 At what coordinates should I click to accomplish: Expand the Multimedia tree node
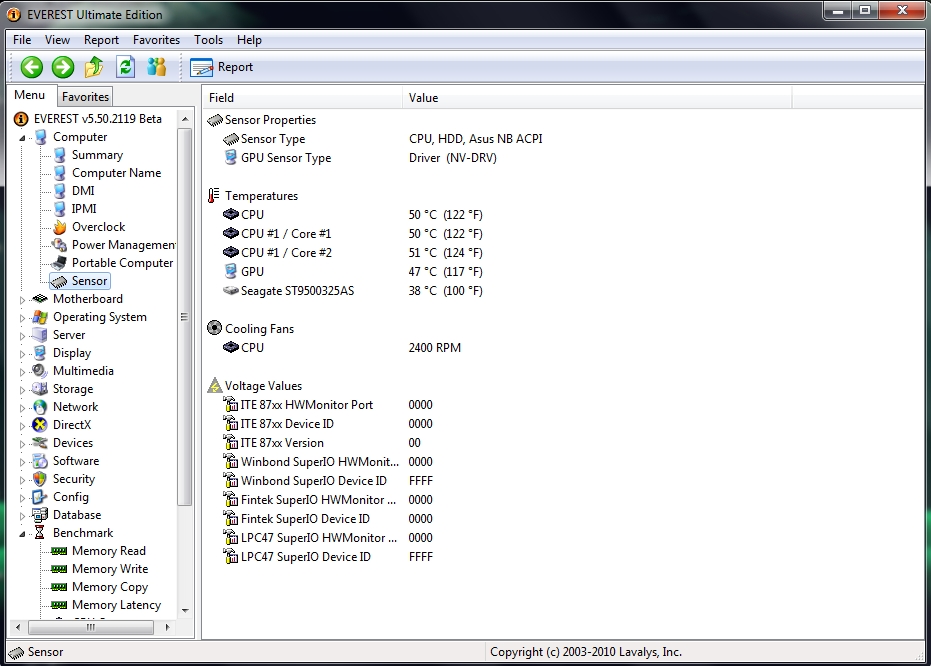click(x=23, y=372)
